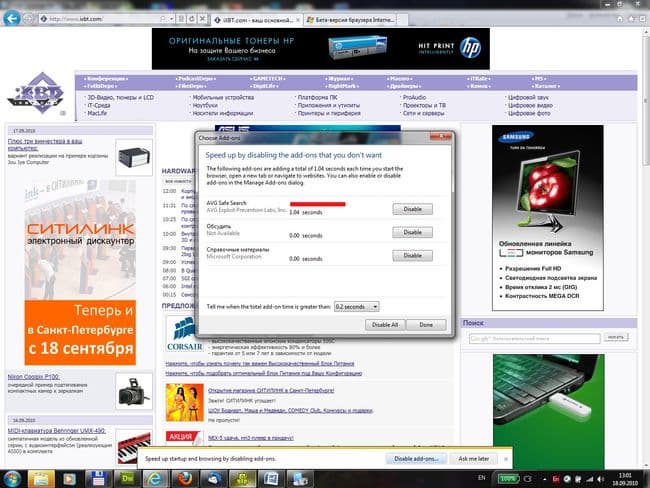Launch the media player taskbar icon

tap(69, 479)
